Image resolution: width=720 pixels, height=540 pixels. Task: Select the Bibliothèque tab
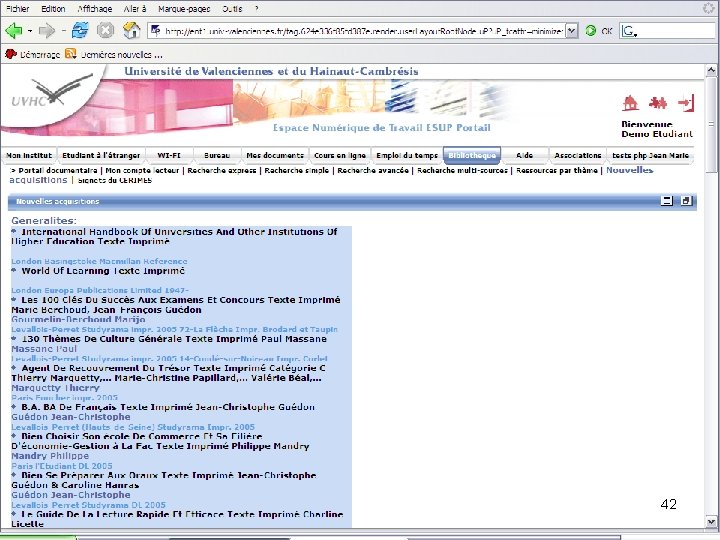(472, 155)
